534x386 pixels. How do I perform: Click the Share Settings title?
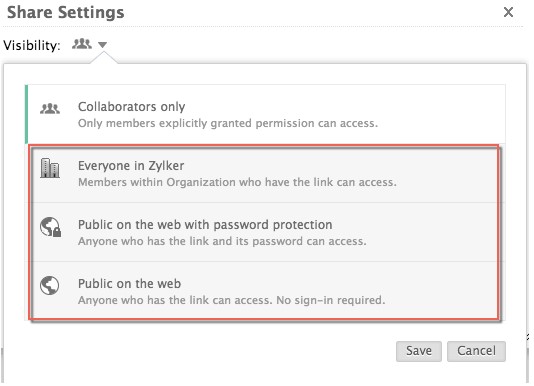pos(66,13)
